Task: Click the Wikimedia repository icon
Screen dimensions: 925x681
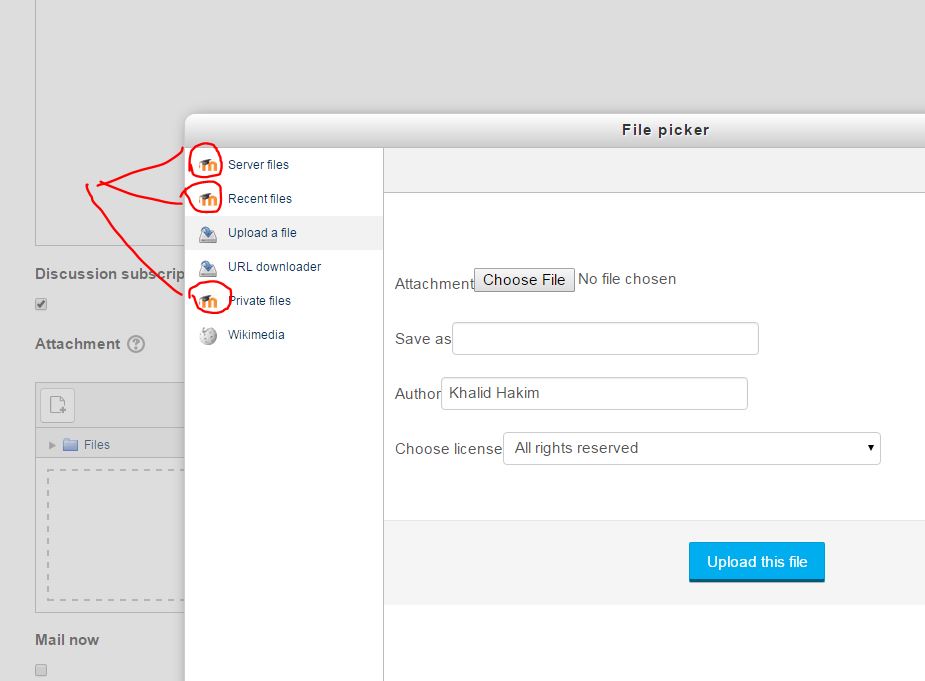Action: click(x=206, y=334)
